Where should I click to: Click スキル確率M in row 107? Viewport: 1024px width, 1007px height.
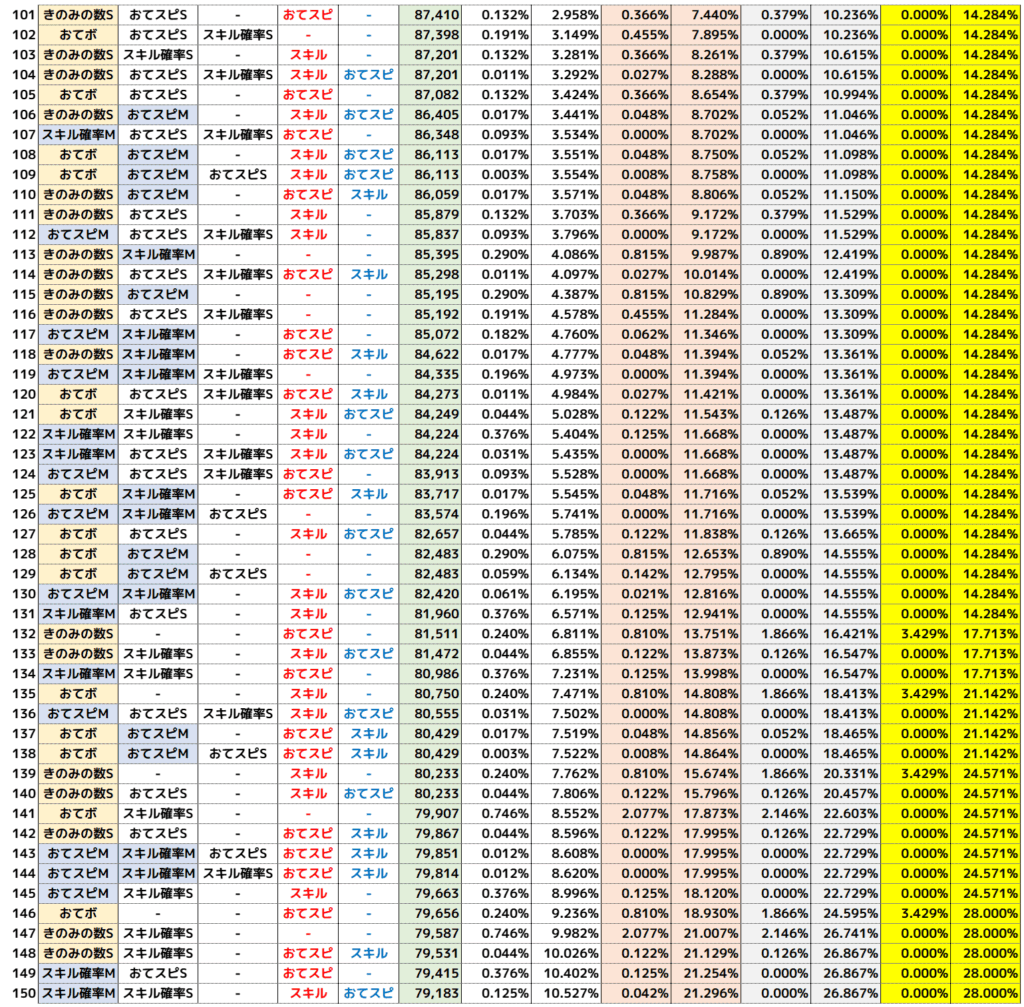pyautogui.click(x=78, y=134)
